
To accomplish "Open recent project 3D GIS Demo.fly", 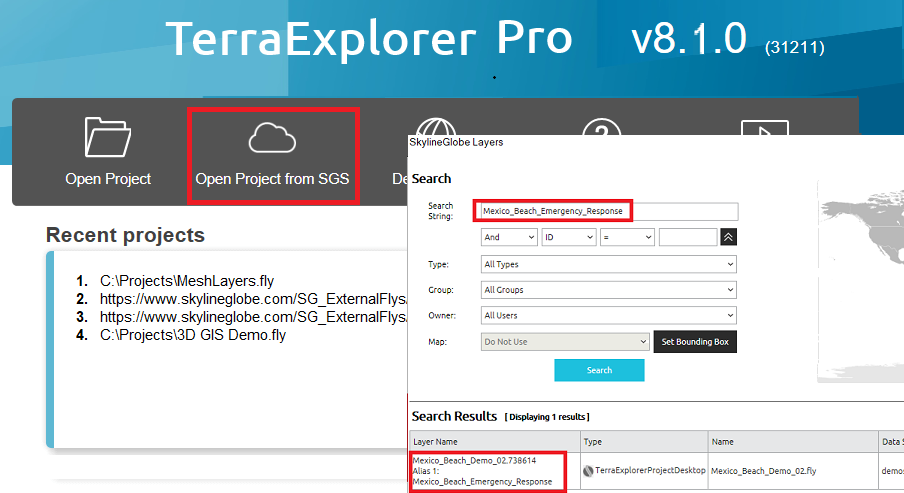I will point(193,335).
